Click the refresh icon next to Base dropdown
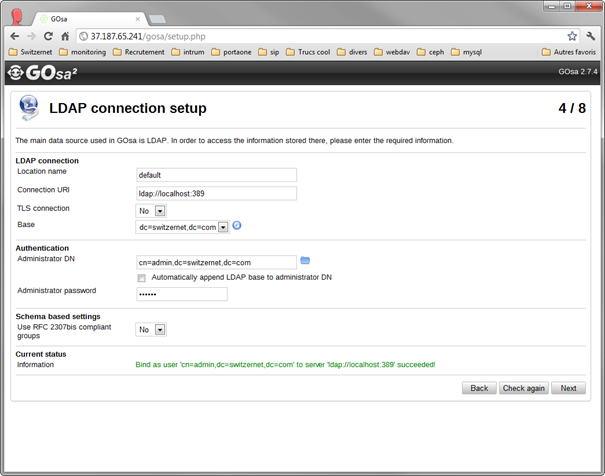Viewport: 605px width, 476px height. [x=237, y=226]
